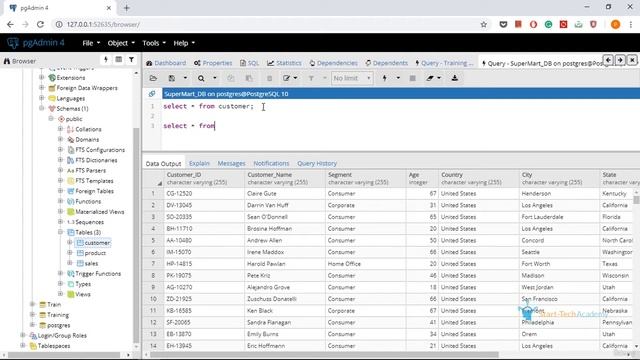Open the No limit rows dropdown
640x360 pixels.
(352, 78)
